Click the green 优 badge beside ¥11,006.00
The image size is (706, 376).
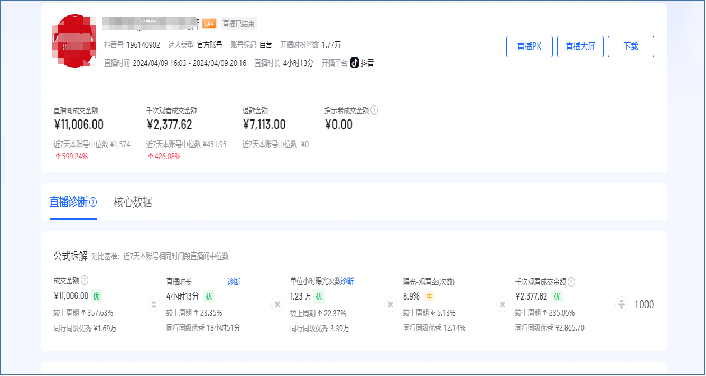97,296
